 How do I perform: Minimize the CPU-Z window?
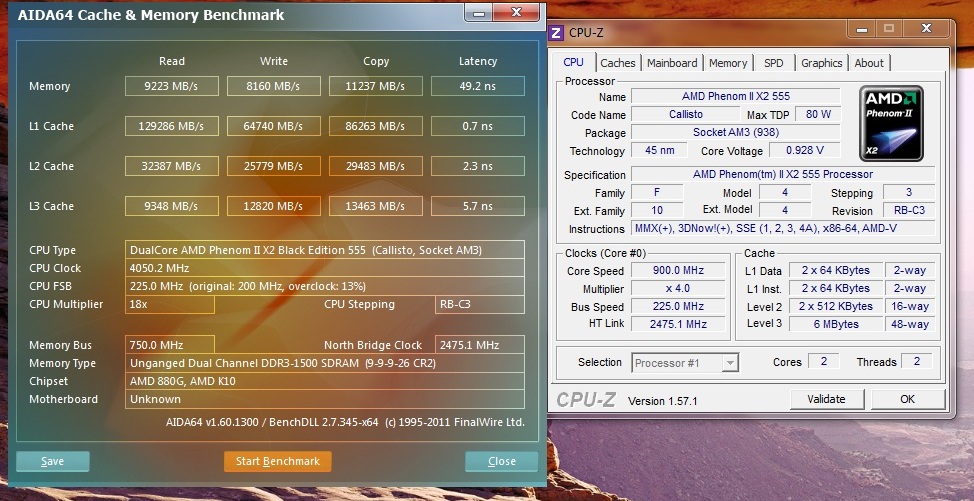[863, 29]
